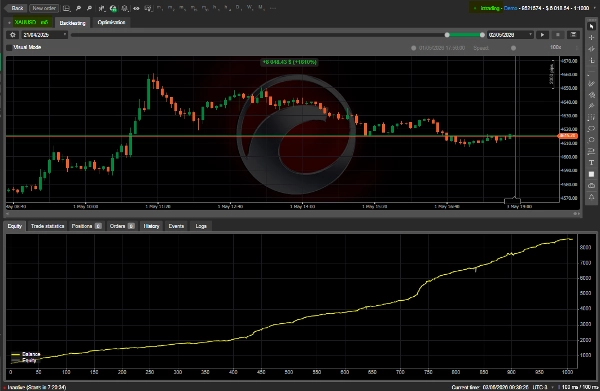Click the 100x speed value

556,47
